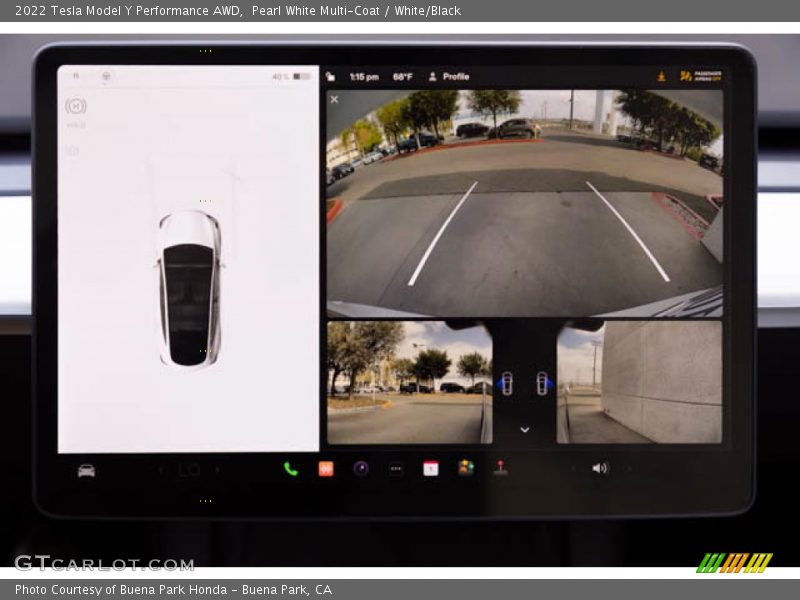Tap the software update download icon
The image size is (800, 600).
pos(661,76)
